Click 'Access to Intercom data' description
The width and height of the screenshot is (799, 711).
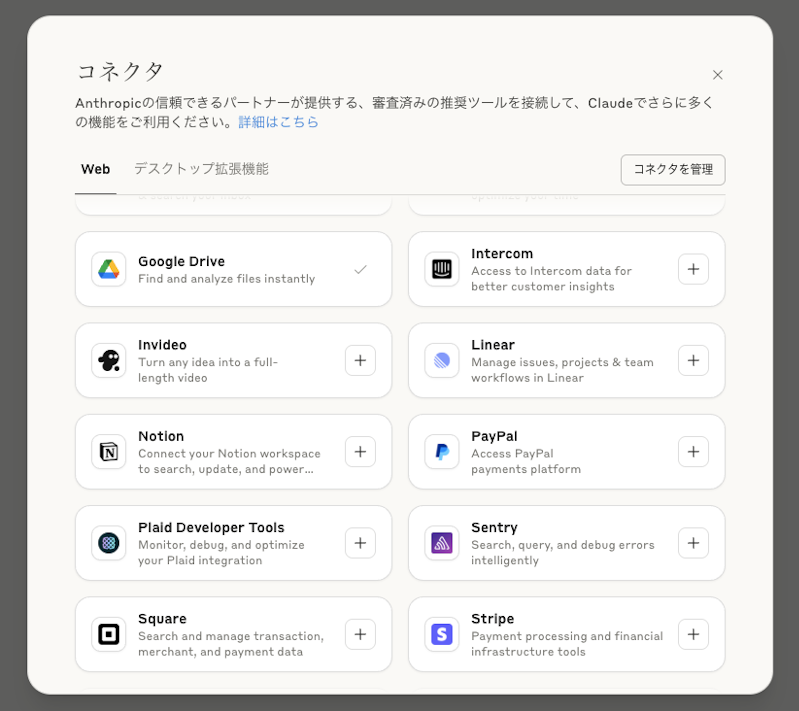[x=551, y=279]
